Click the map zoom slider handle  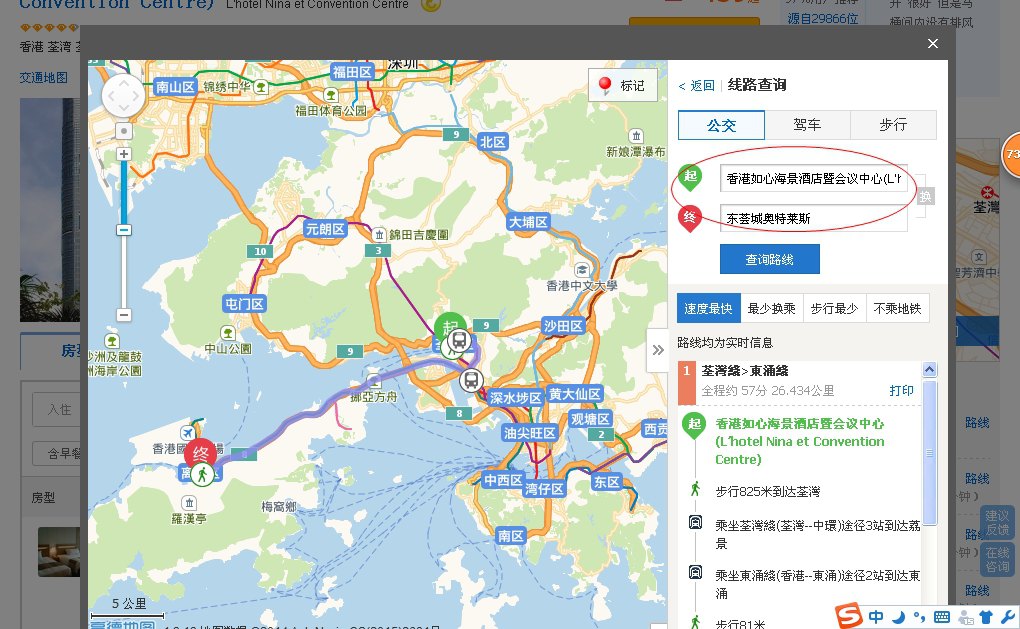point(124,230)
